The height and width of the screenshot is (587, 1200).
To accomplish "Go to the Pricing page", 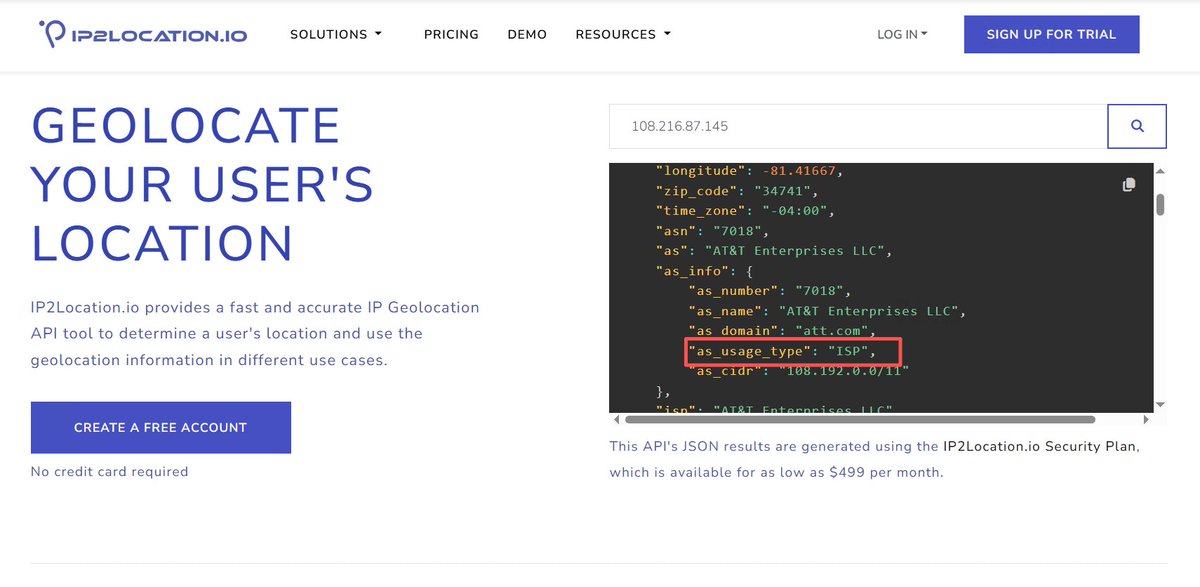I will point(451,34).
